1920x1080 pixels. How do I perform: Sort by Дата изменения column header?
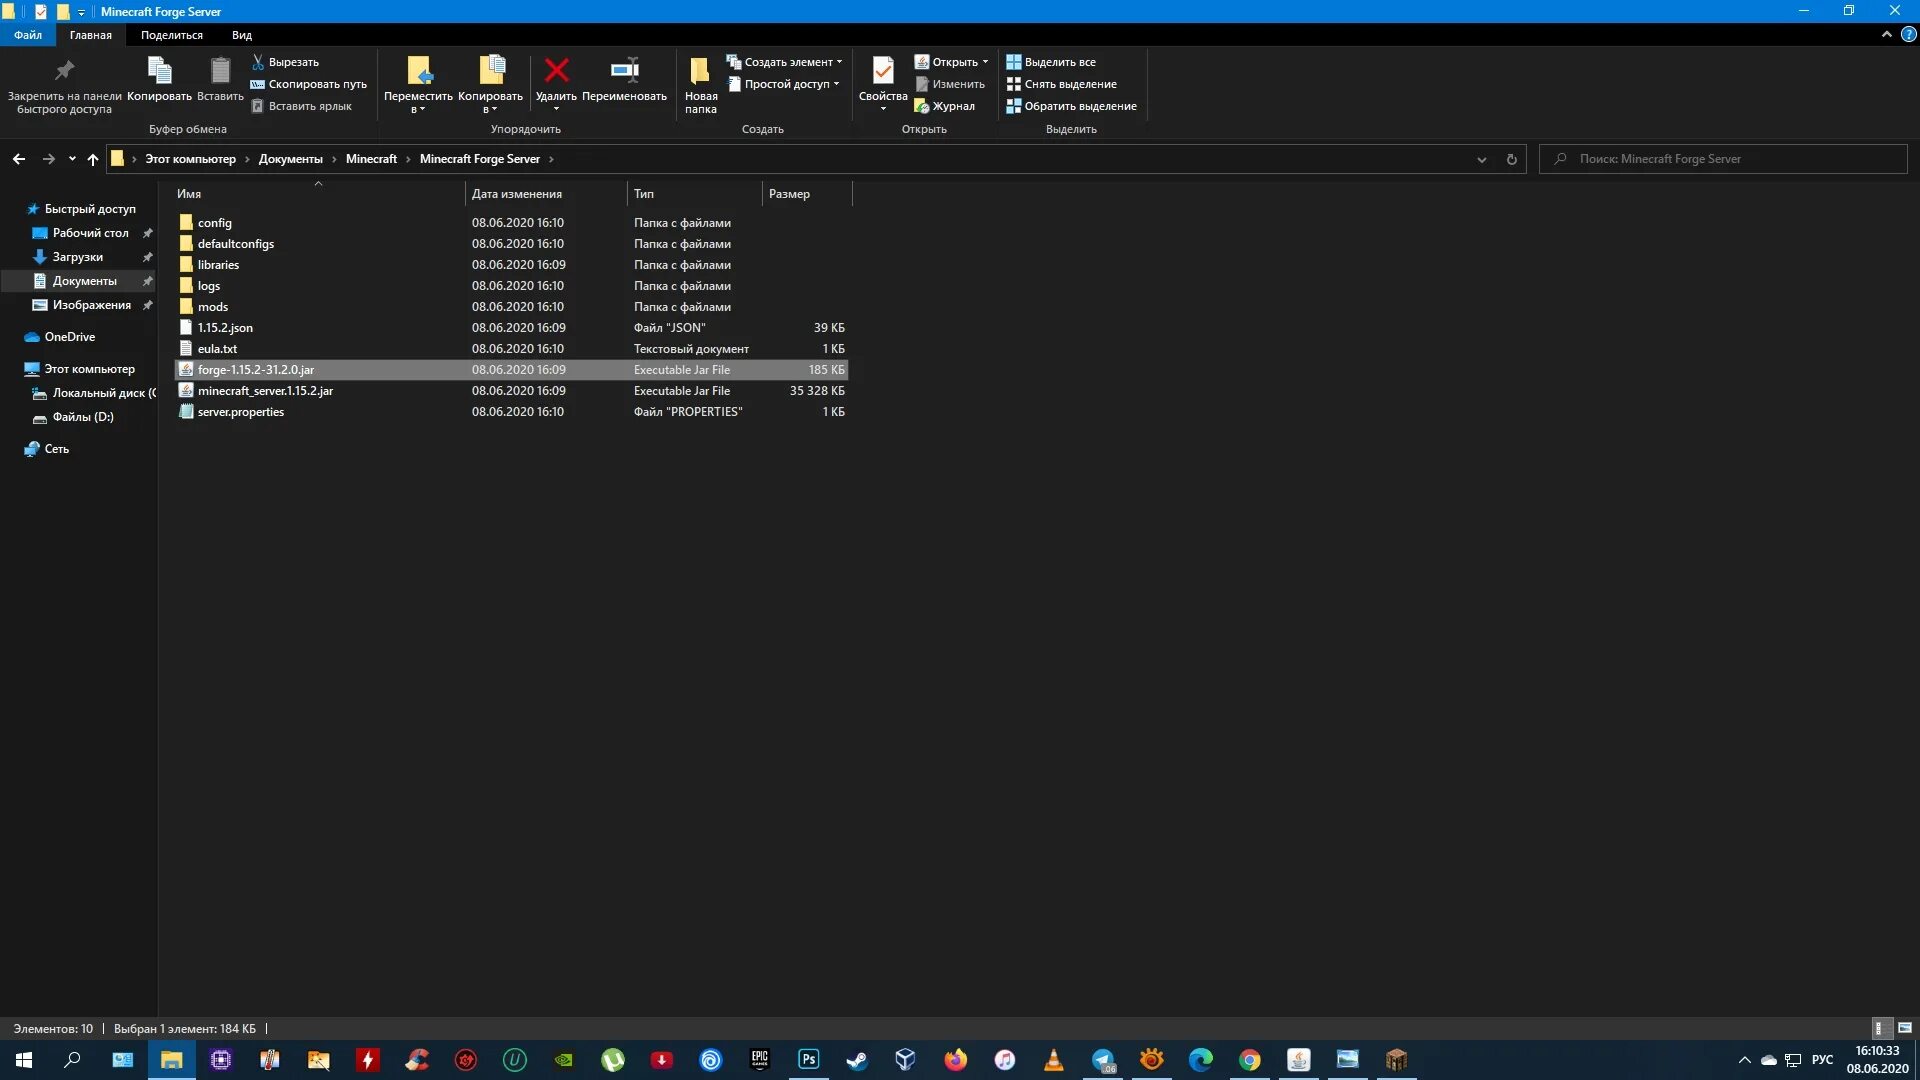pos(545,194)
